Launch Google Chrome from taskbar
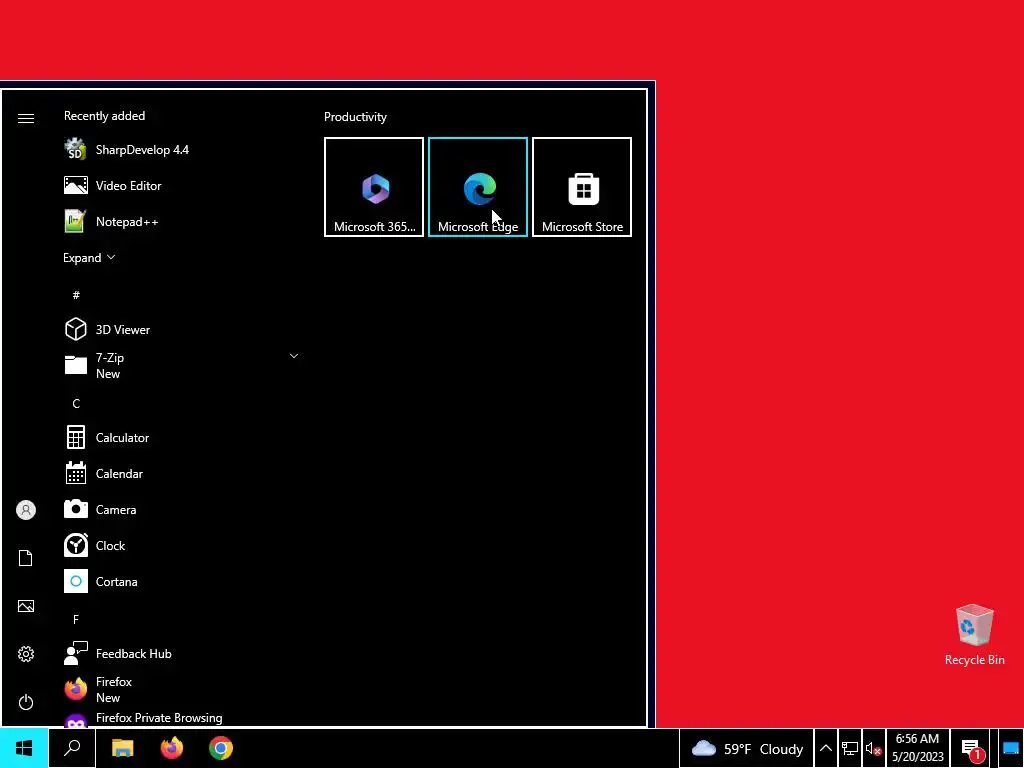The height and width of the screenshot is (768, 1024). (221, 748)
